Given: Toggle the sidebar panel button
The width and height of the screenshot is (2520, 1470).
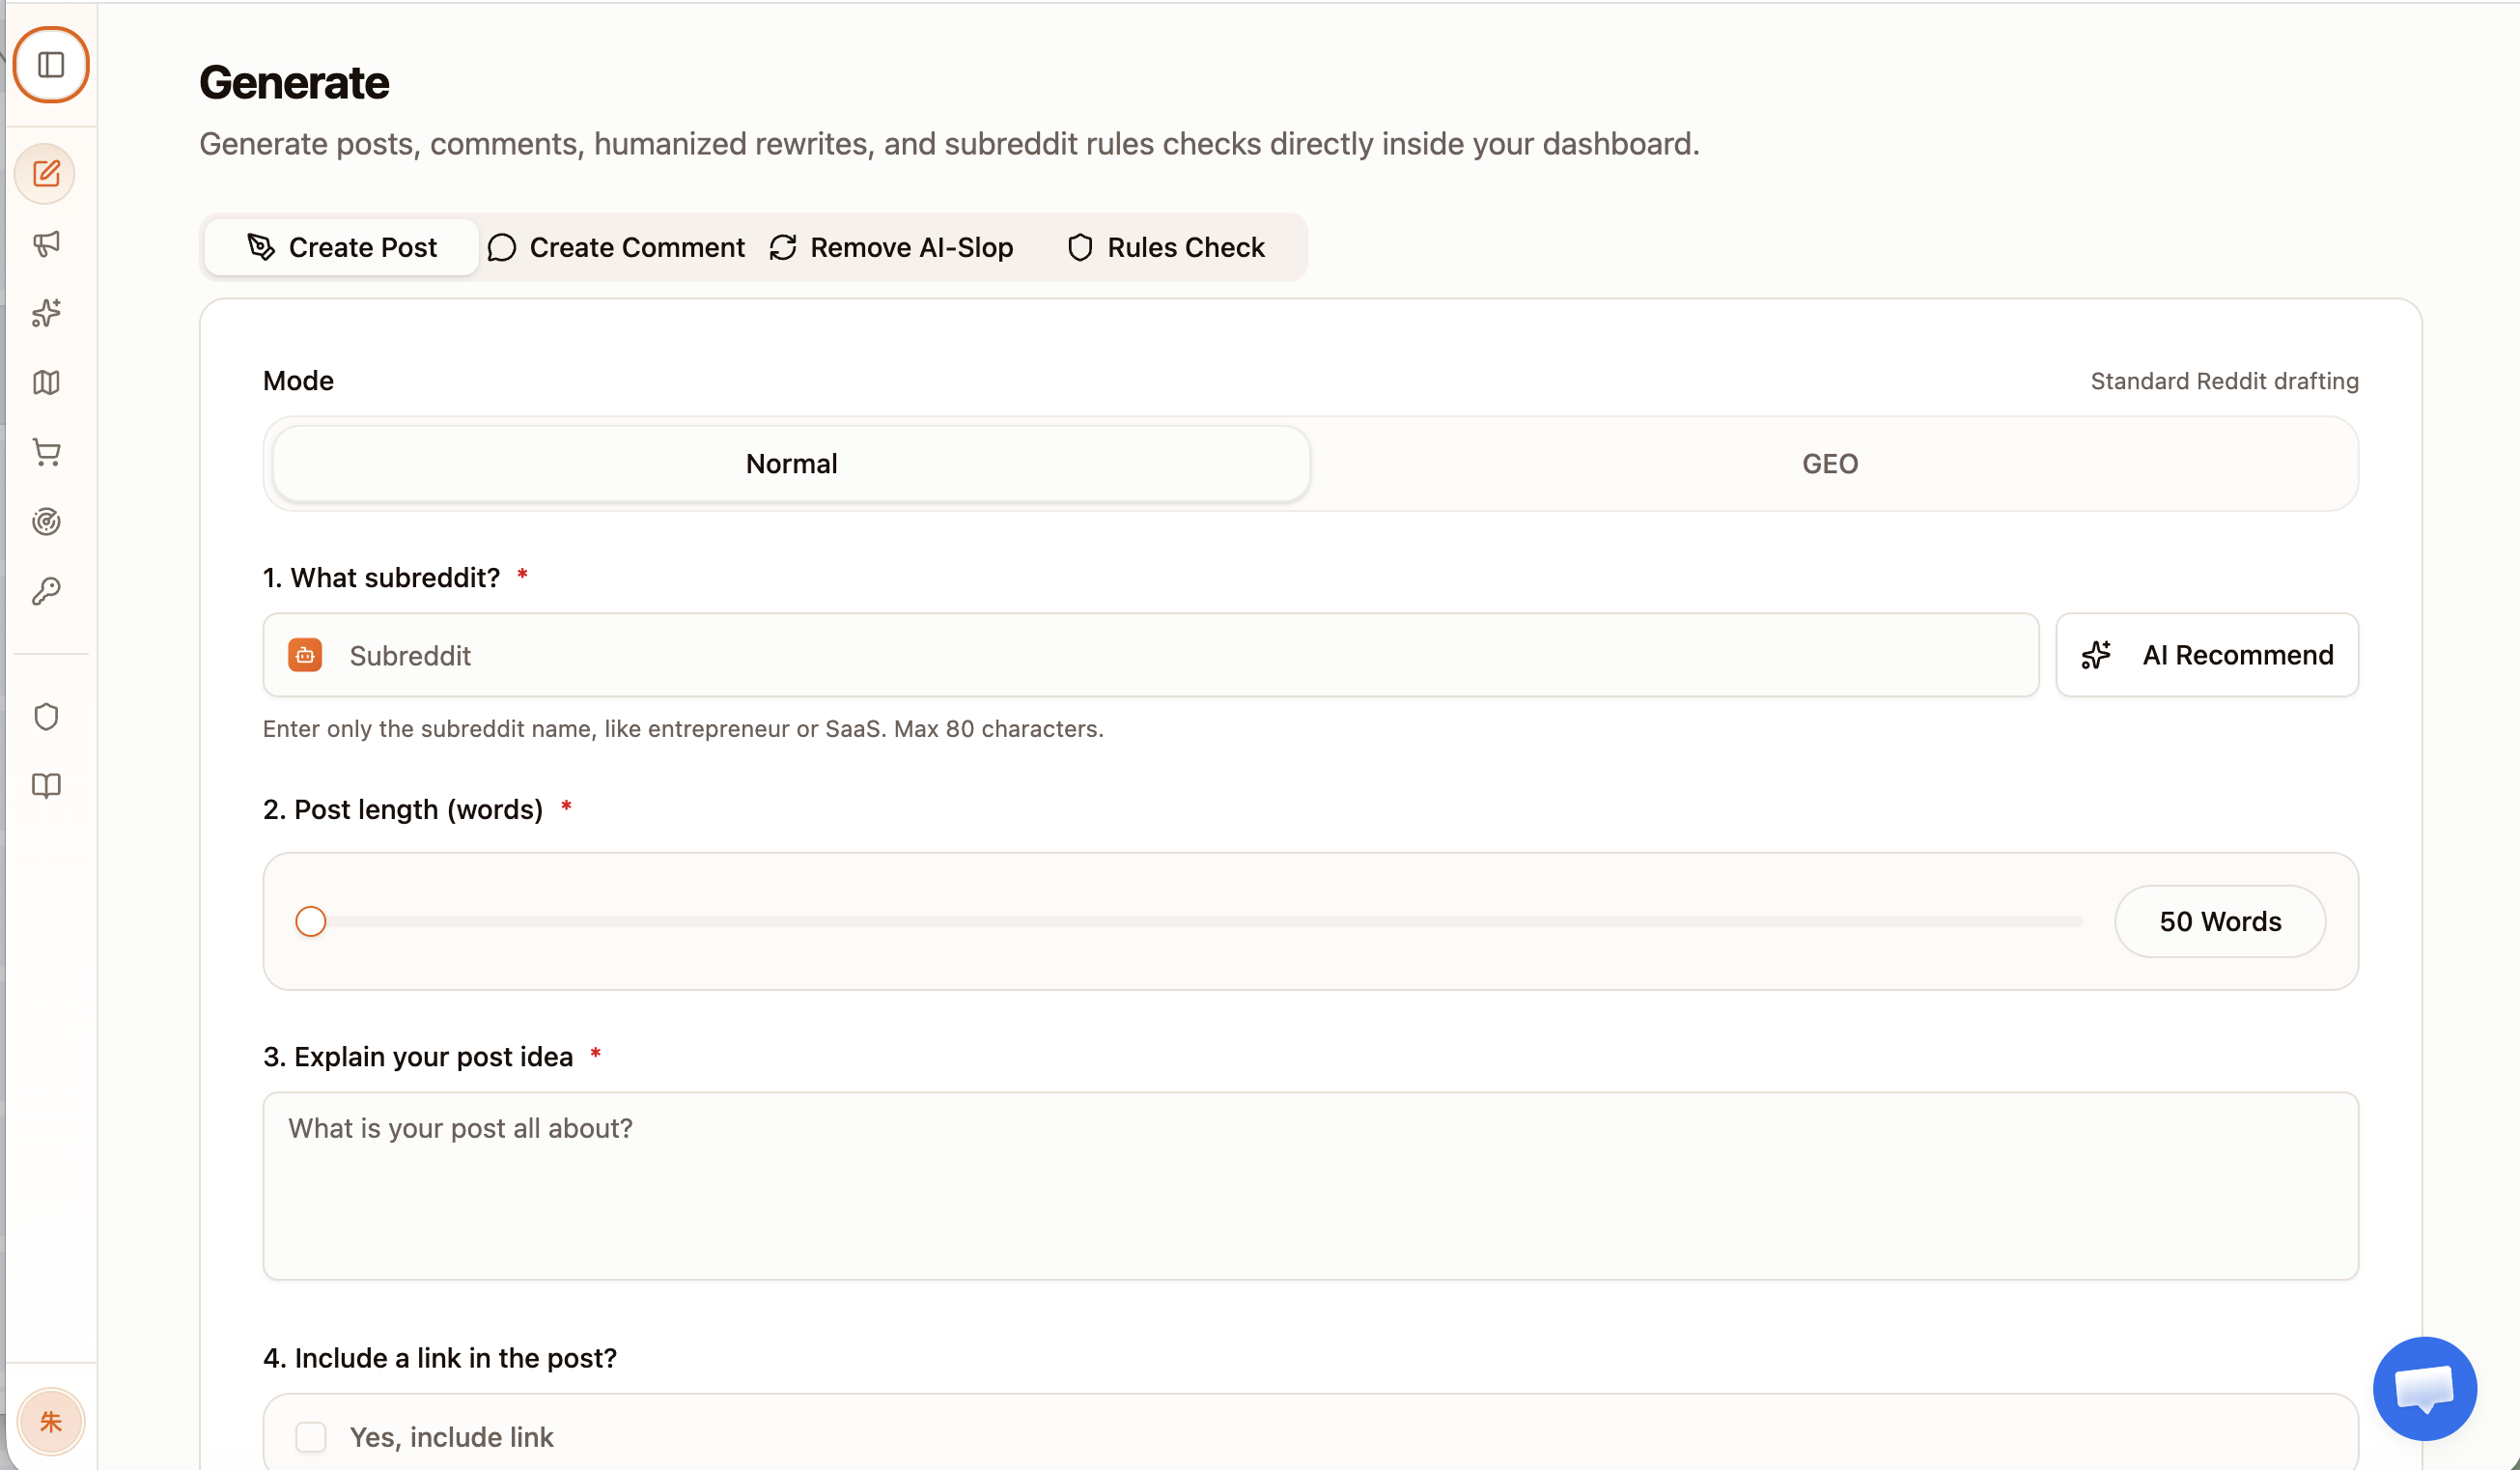Looking at the screenshot, I should 51,65.
